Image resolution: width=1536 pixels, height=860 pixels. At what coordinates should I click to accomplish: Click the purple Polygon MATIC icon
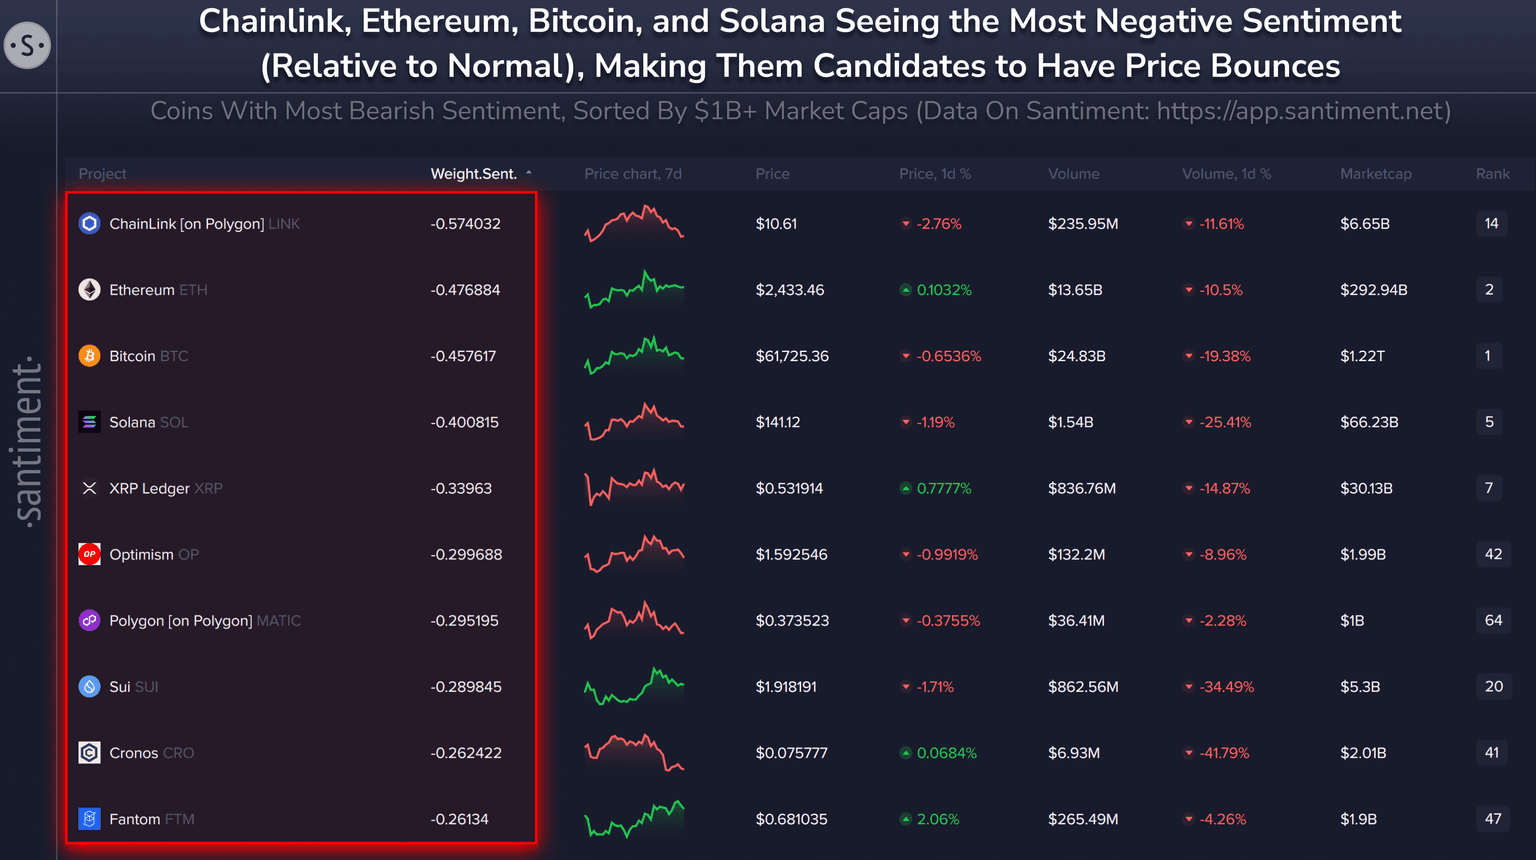[89, 621]
